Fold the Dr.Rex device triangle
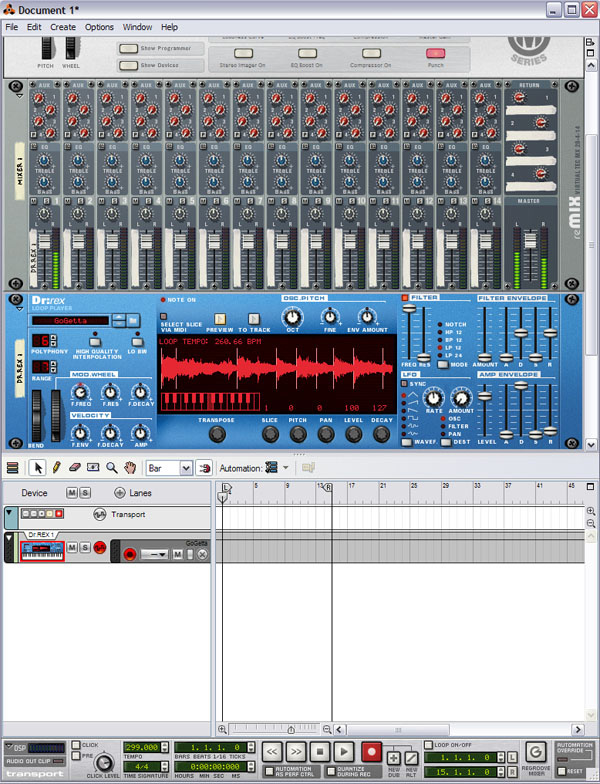Screen dimensions: 600x784 tap(20, 309)
